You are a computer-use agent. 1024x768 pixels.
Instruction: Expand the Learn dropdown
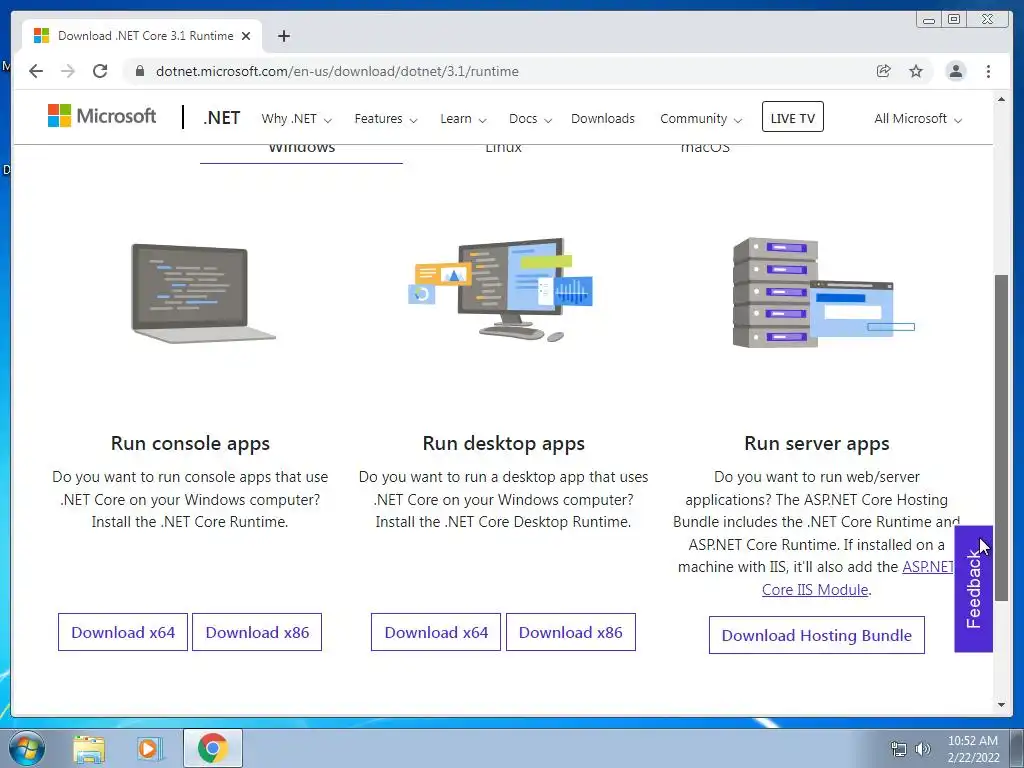point(463,119)
